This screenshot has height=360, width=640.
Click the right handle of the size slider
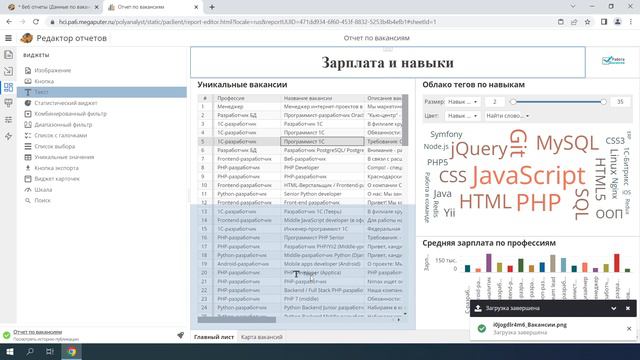[x=603, y=102]
